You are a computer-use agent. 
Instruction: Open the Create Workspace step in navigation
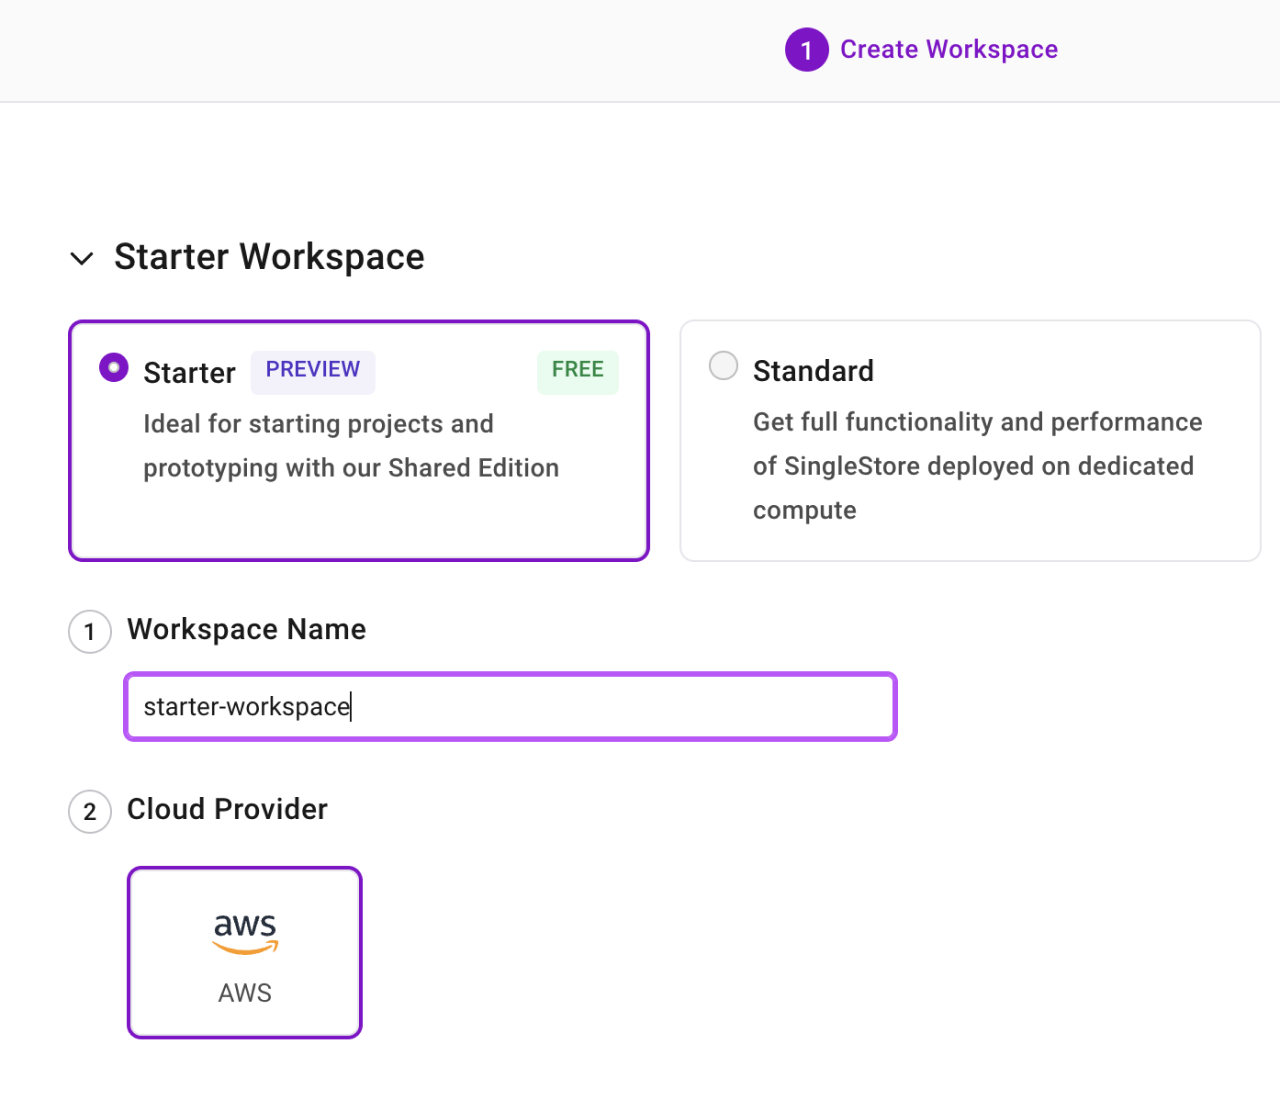[x=948, y=49]
